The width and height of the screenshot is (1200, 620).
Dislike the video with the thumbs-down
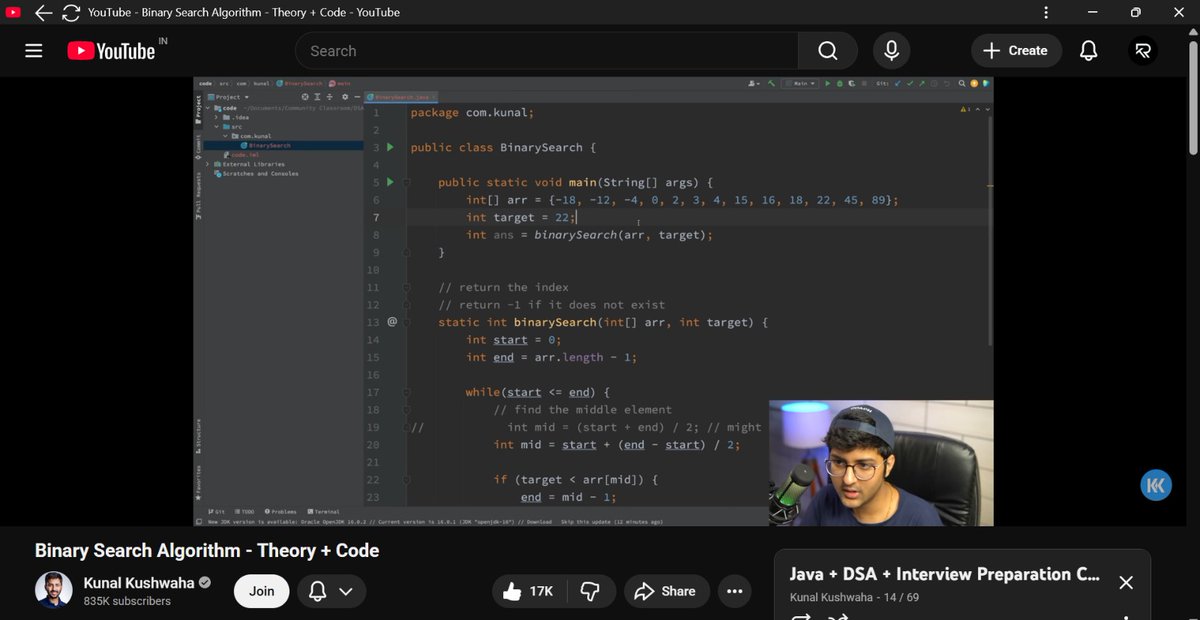click(590, 591)
